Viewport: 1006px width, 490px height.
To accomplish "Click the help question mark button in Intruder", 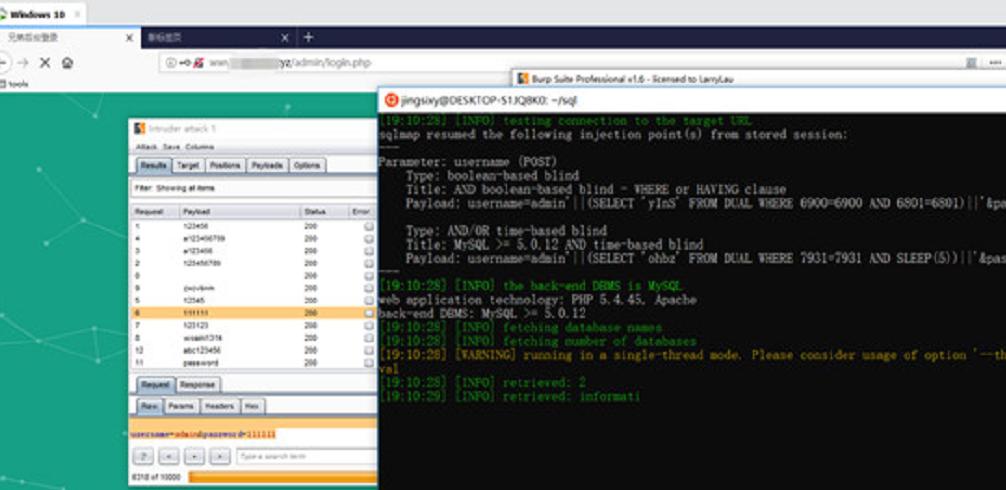I will (143, 457).
